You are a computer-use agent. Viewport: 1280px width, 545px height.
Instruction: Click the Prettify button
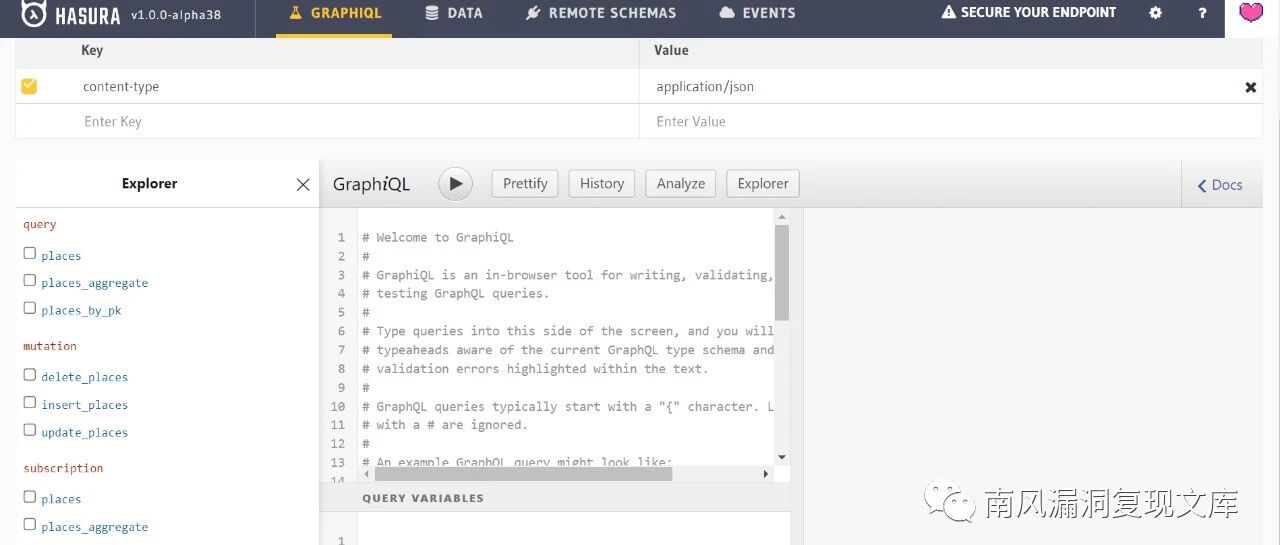pos(525,183)
